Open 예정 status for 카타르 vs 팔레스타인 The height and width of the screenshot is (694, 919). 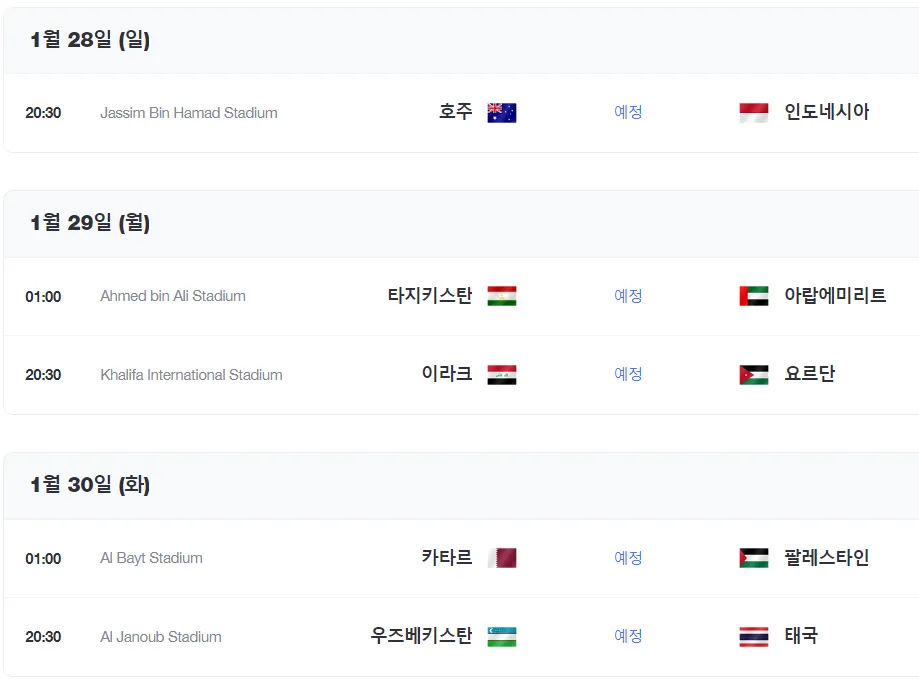628,557
